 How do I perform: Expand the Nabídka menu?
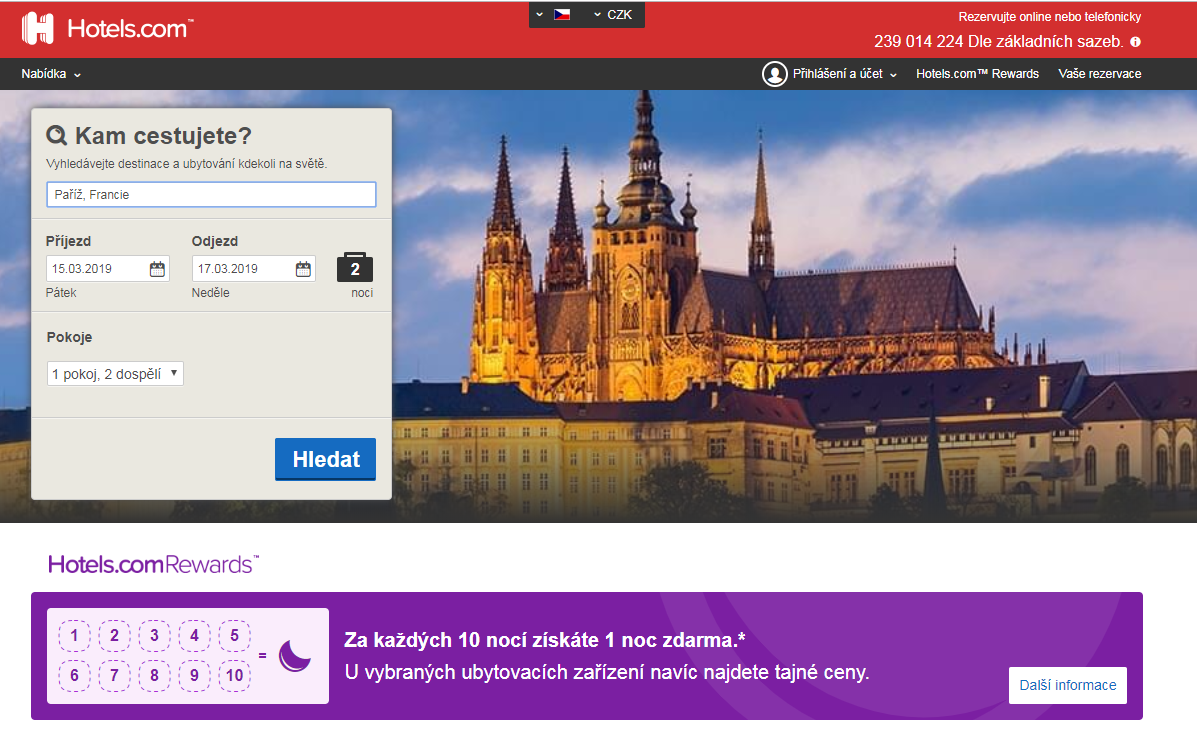pyautogui.click(x=51, y=74)
